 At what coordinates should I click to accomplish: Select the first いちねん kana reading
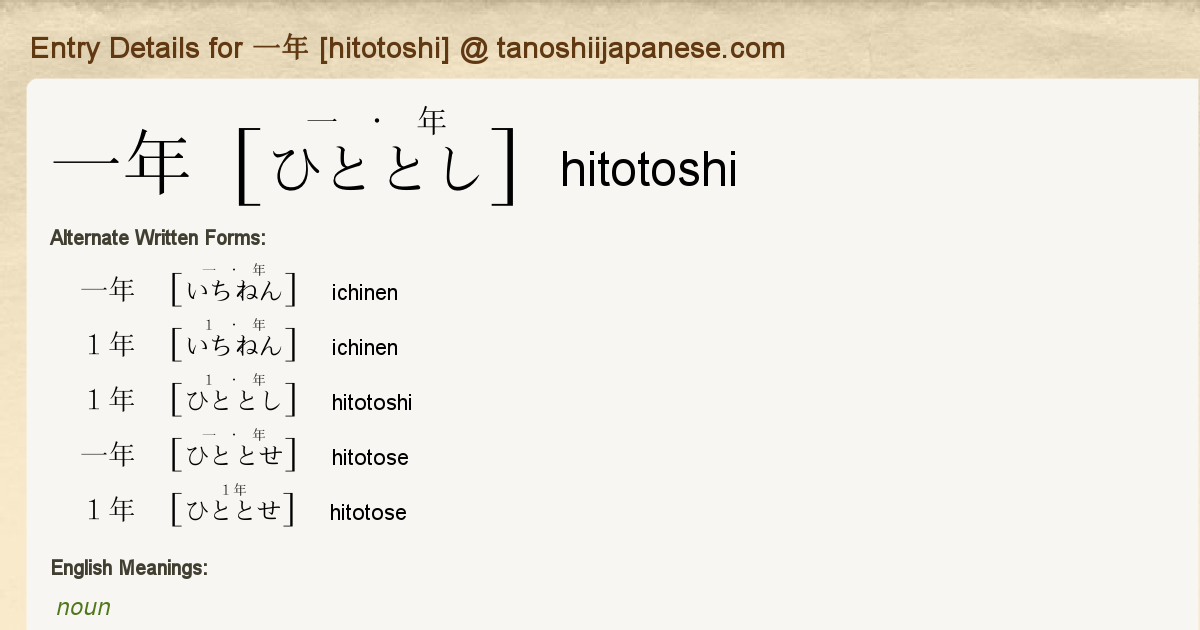tap(235, 292)
